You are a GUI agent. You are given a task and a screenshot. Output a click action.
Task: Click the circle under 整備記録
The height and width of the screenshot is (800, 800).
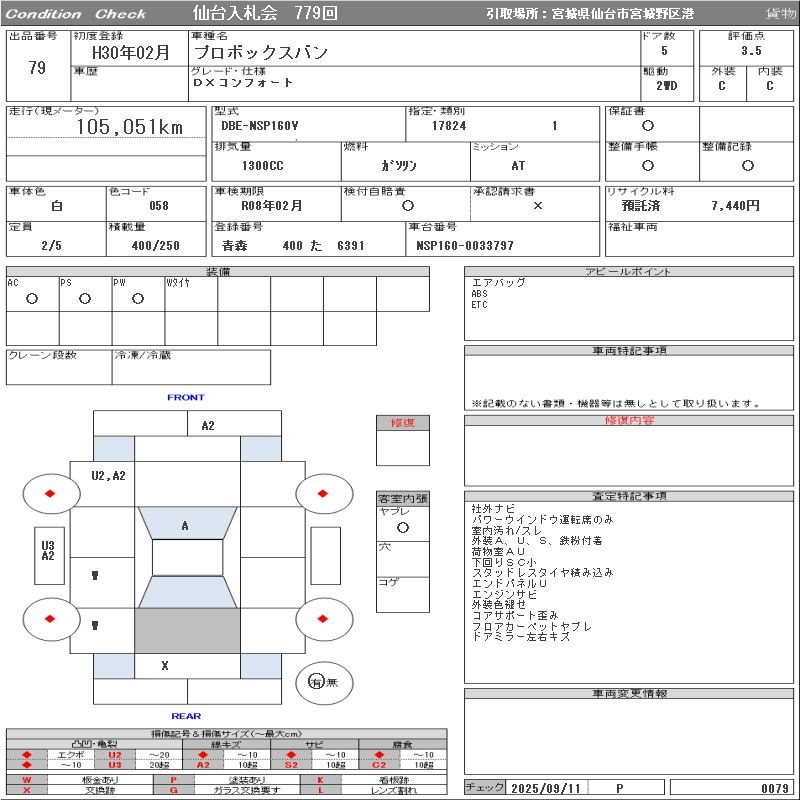pos(747,165)
